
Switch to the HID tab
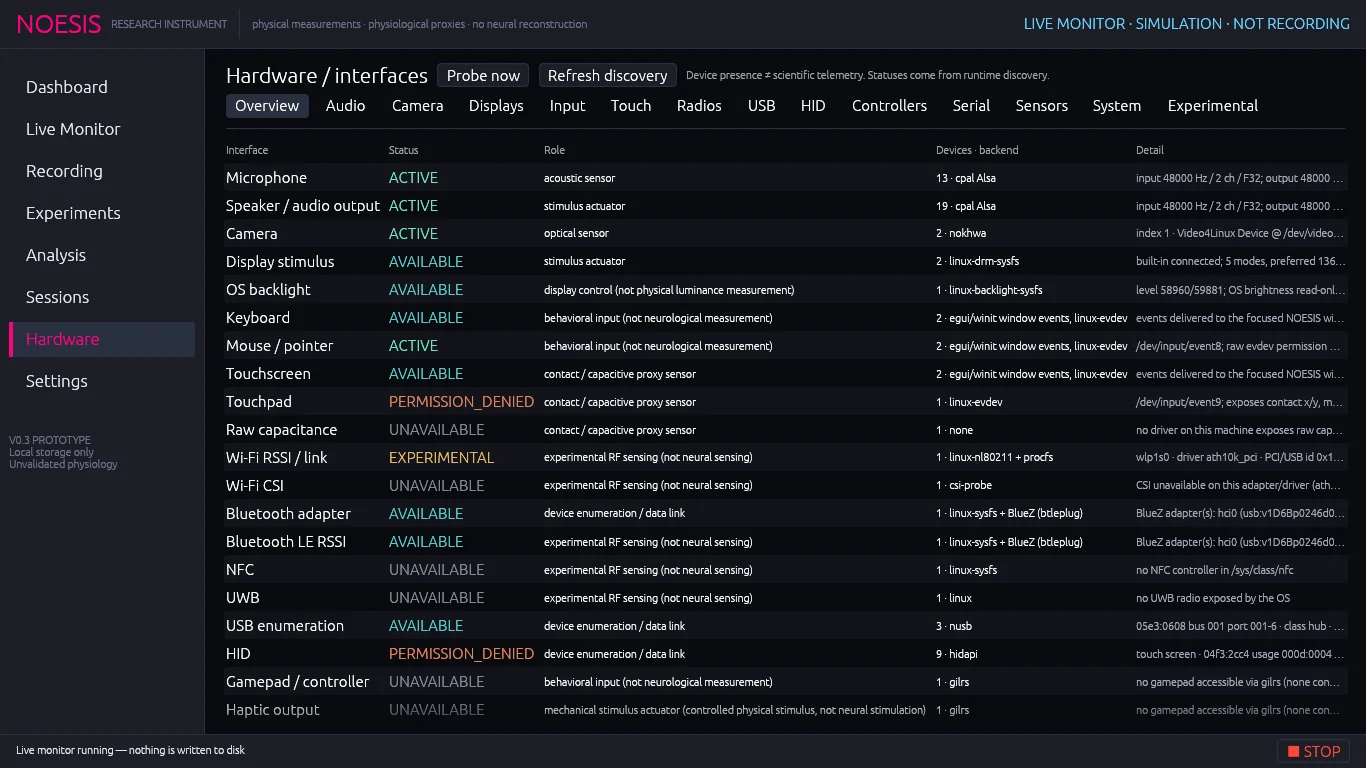tap(813, 105)
